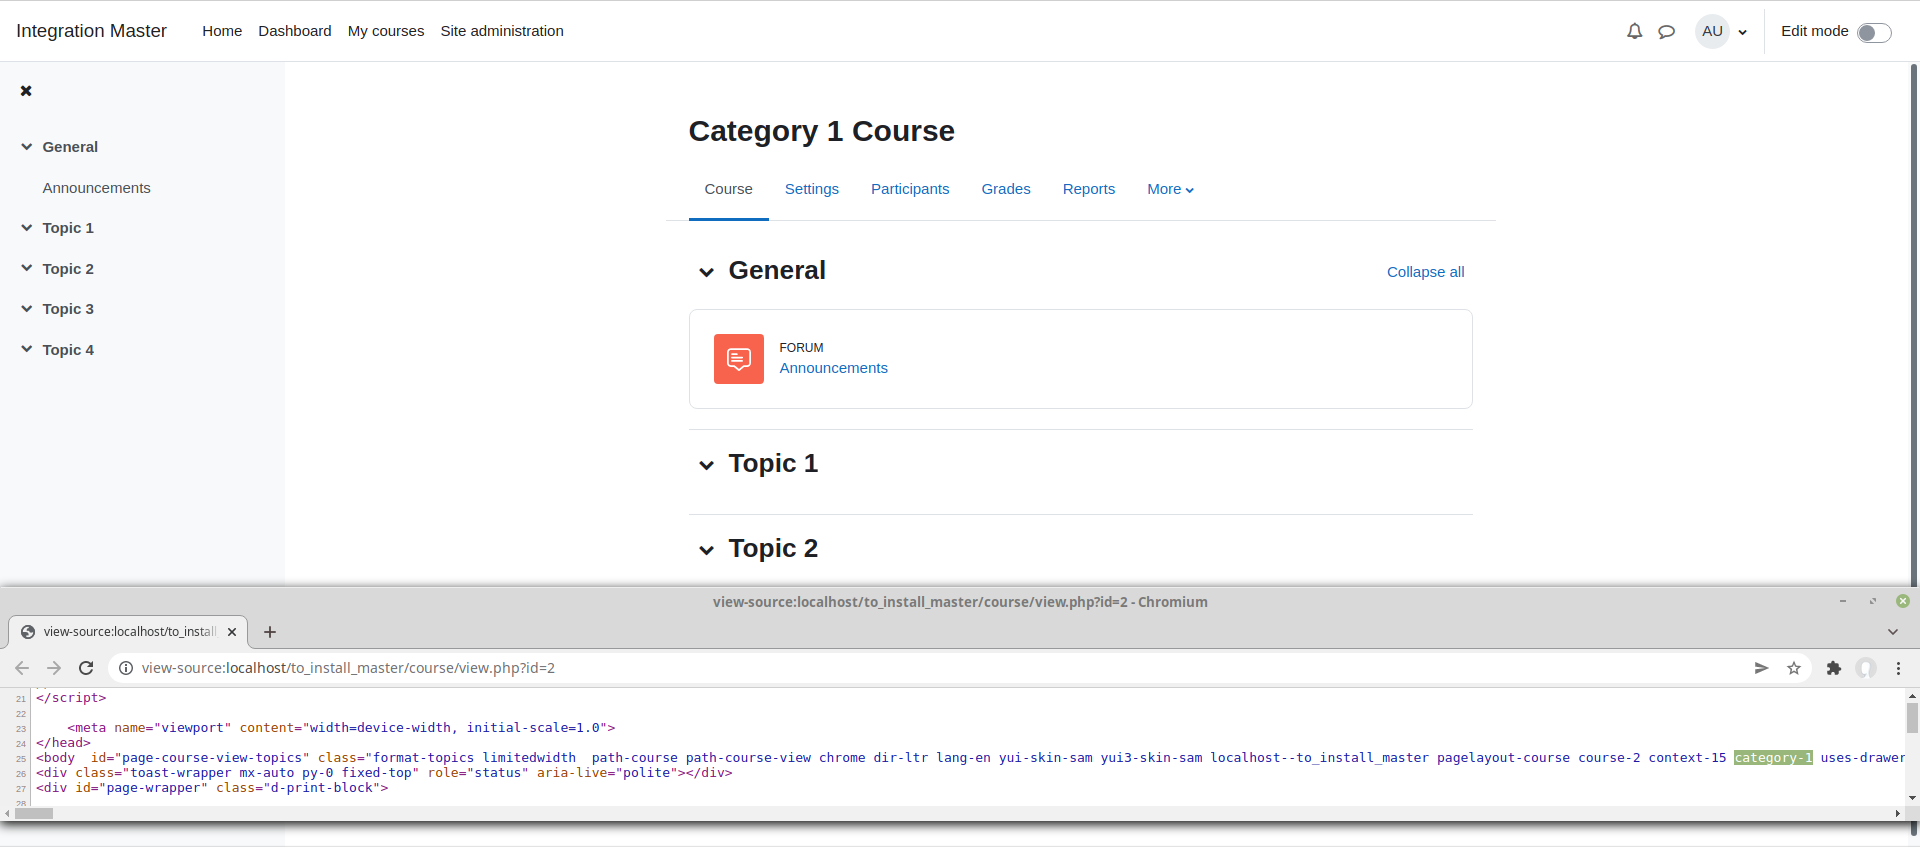Open the notifications bell icon
Screen dimensions: 1920x847
(x=1634, y=31)
